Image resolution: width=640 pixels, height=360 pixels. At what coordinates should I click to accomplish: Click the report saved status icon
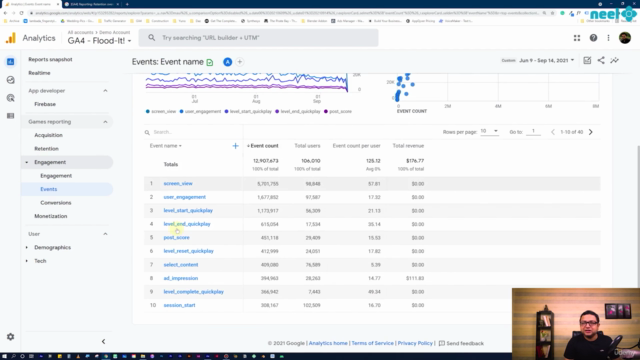pyautogui.click(x=210, y=62)
